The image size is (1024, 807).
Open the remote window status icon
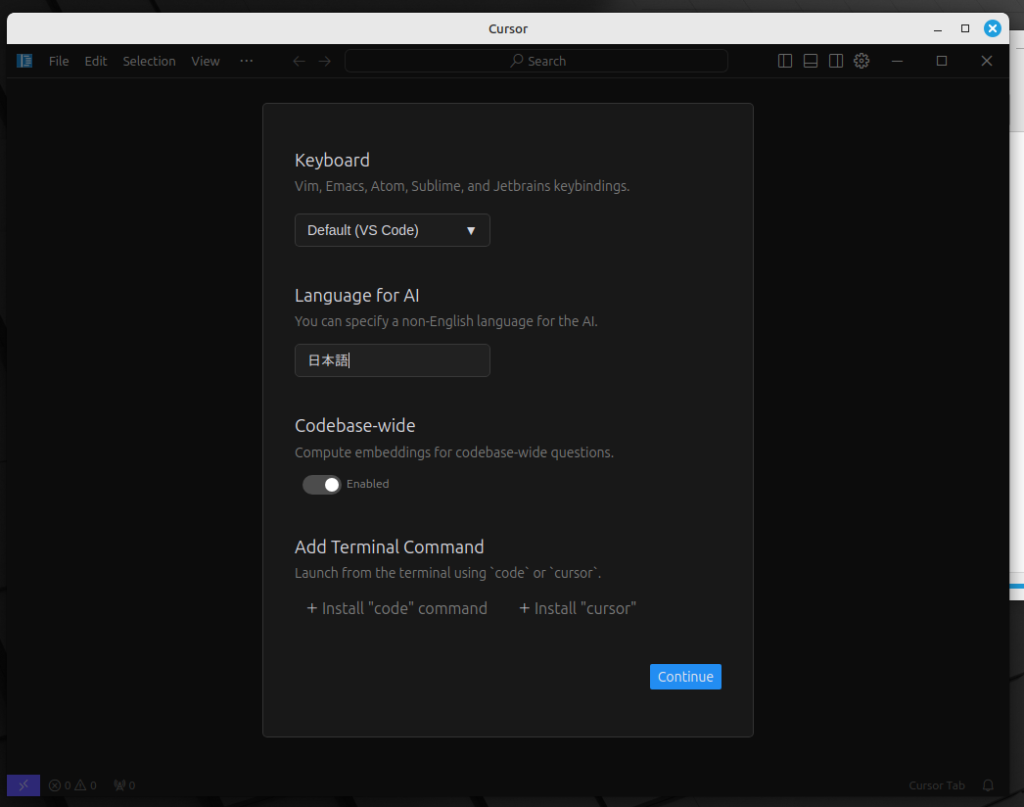point(23,785)
